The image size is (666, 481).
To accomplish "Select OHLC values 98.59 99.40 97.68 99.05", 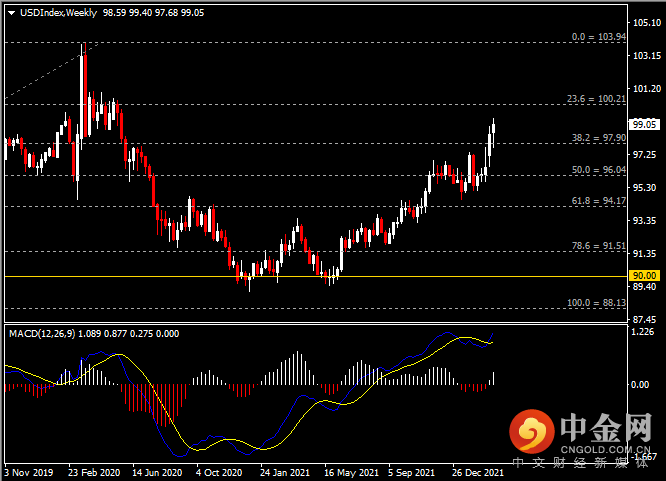I will click(x=153, y=13).
